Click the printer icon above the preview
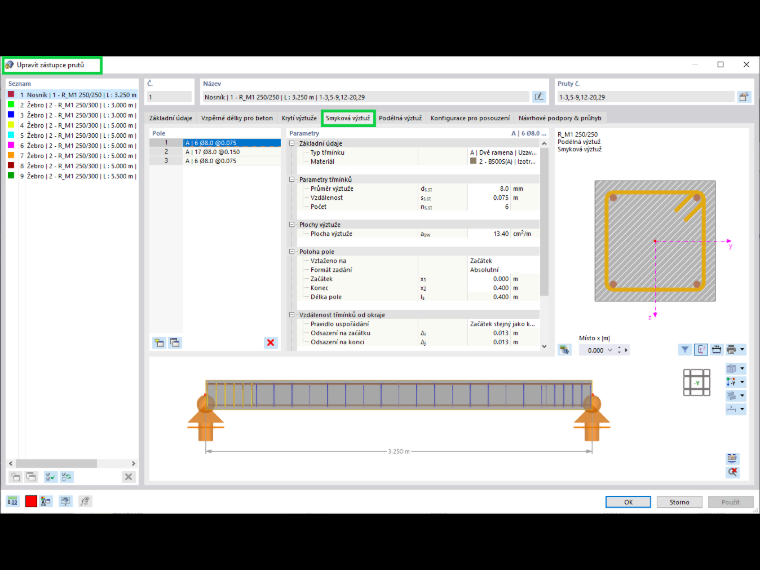 pyautogui.click(x=731, y=349)
